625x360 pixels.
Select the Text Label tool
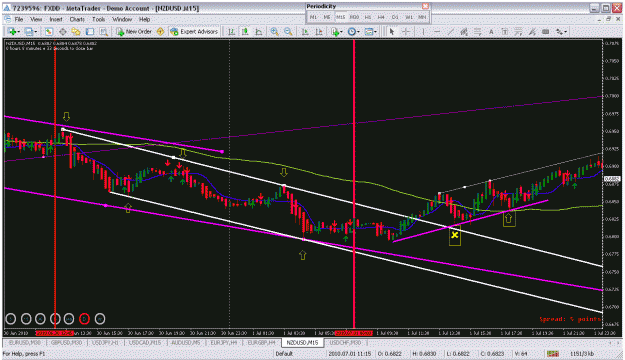(505, 31)
